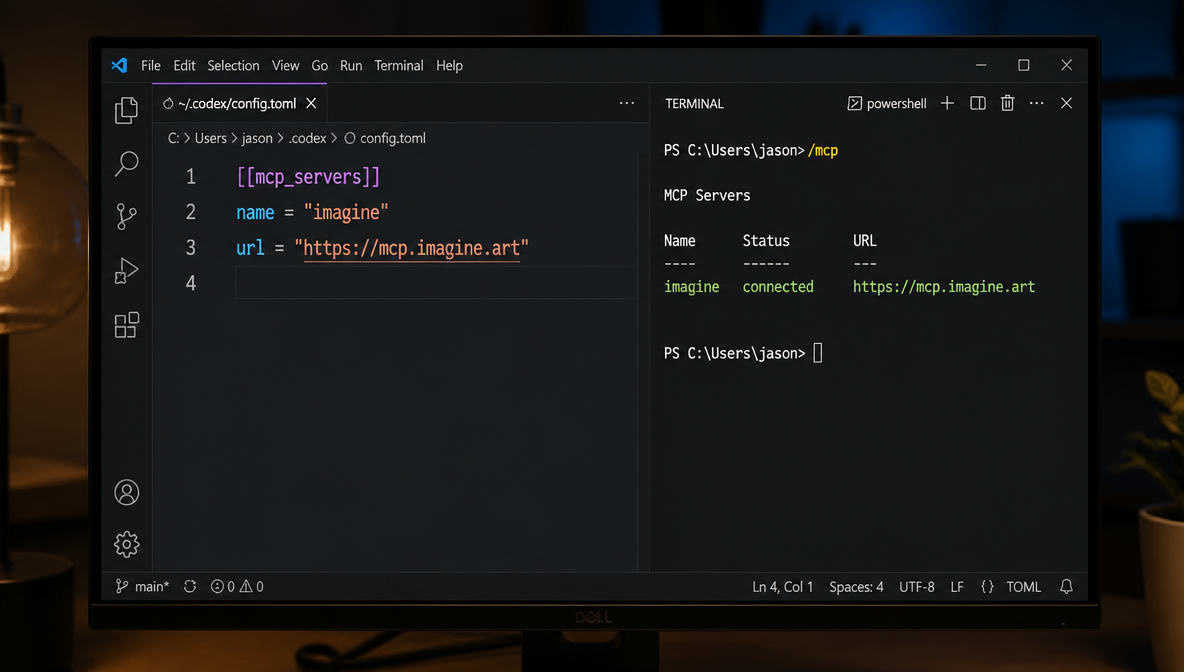Open the Terminal menu
The height and width of the screenshot is (672, 1184).
pos(399,66)
